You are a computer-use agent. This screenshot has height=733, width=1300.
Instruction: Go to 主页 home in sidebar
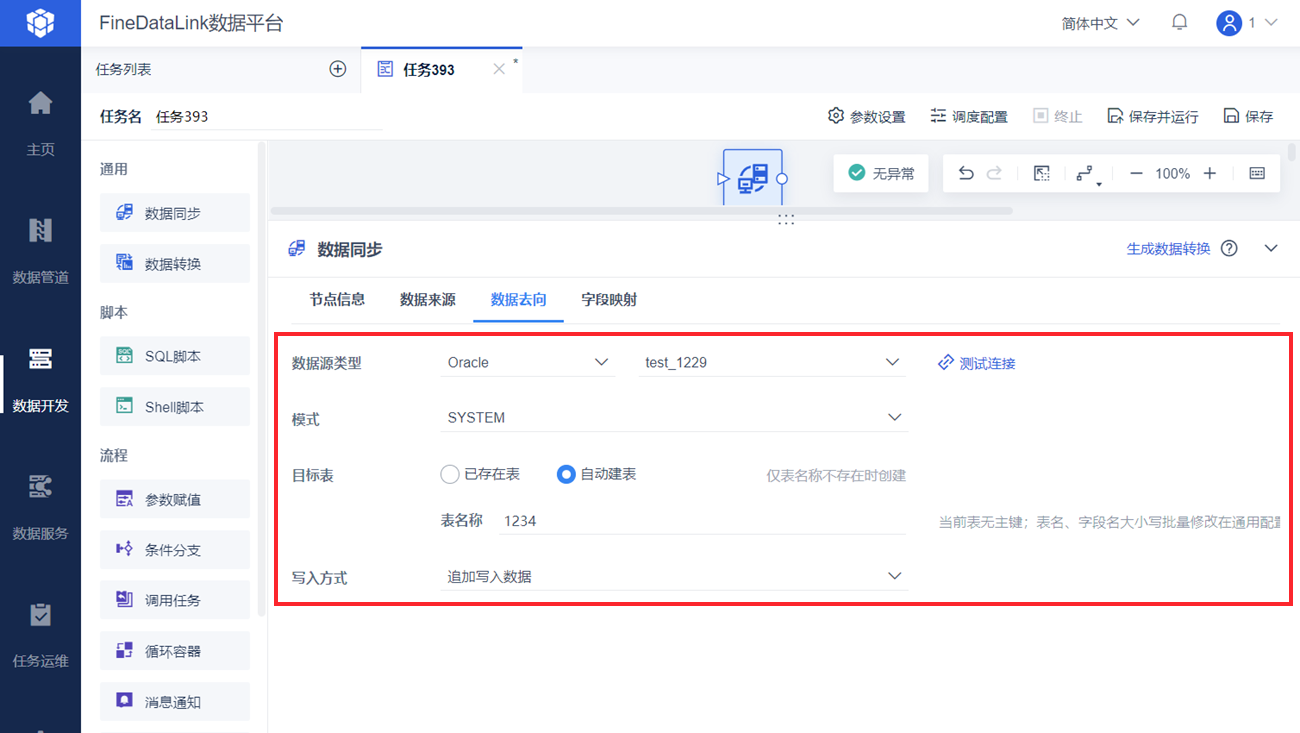coord(40,123)
